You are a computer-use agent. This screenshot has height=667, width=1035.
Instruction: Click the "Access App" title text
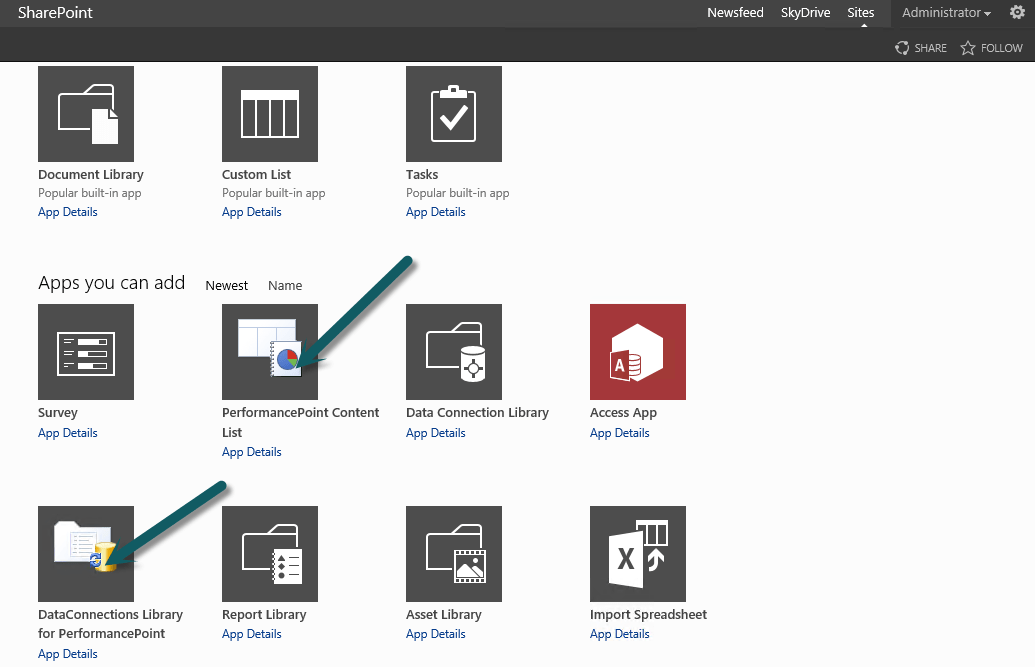[623, 413]
